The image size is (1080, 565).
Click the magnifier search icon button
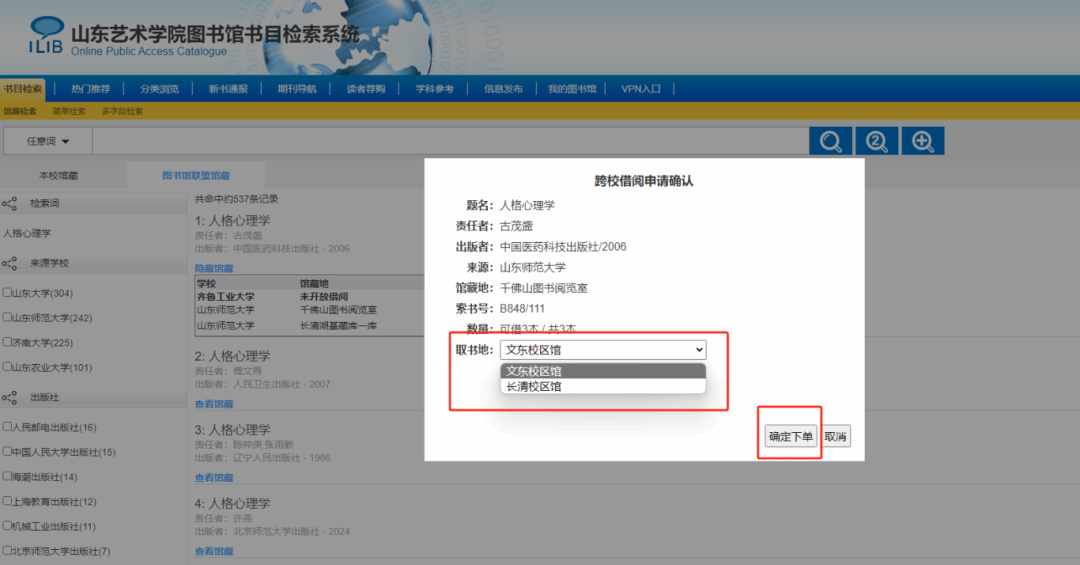[x=830, y=141]
